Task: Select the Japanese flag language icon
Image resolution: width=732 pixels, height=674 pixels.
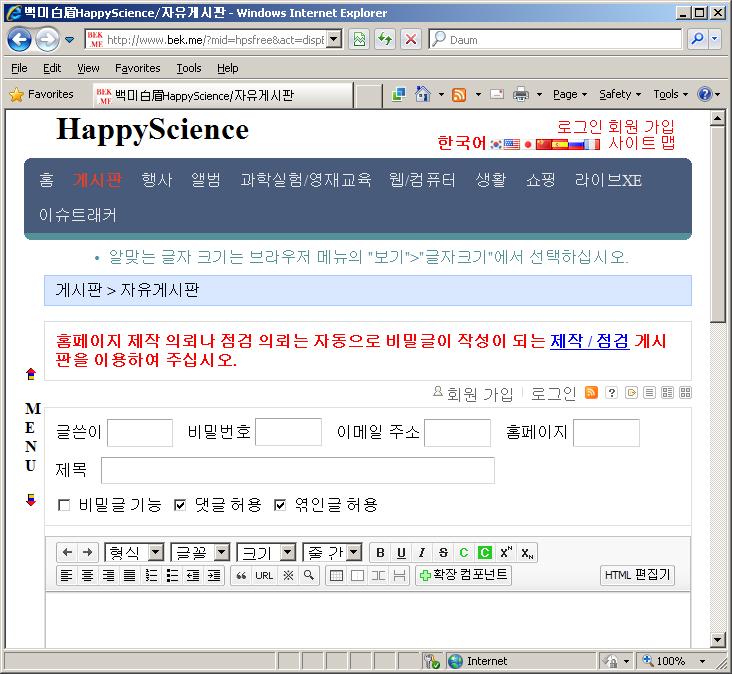Action: (528, 144)
